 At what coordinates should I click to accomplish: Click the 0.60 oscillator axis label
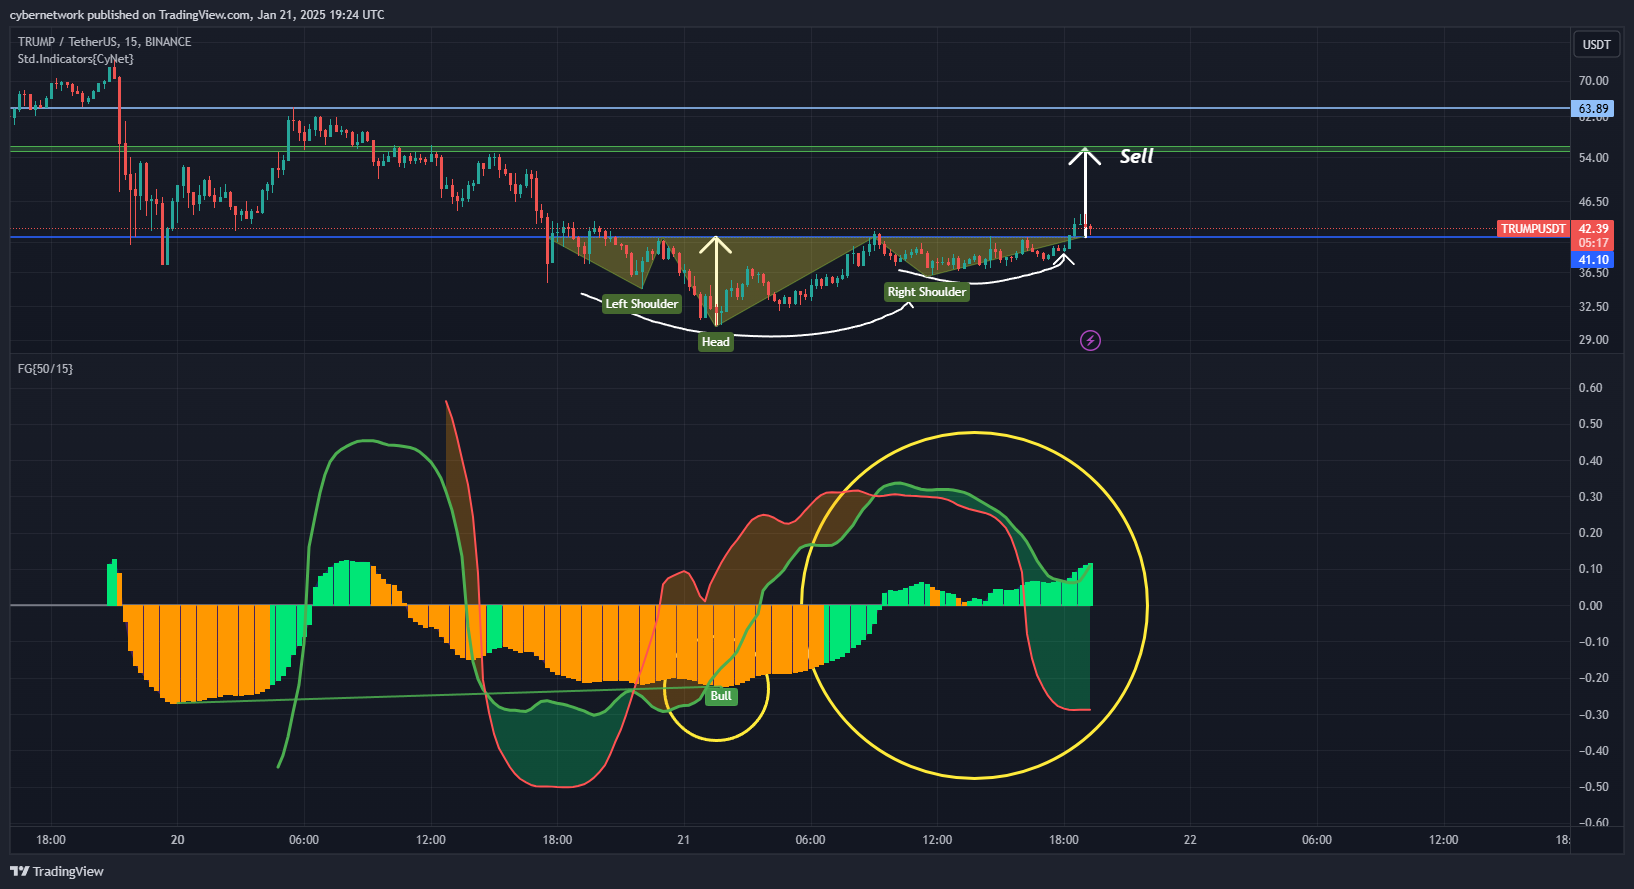[1590, 388]
